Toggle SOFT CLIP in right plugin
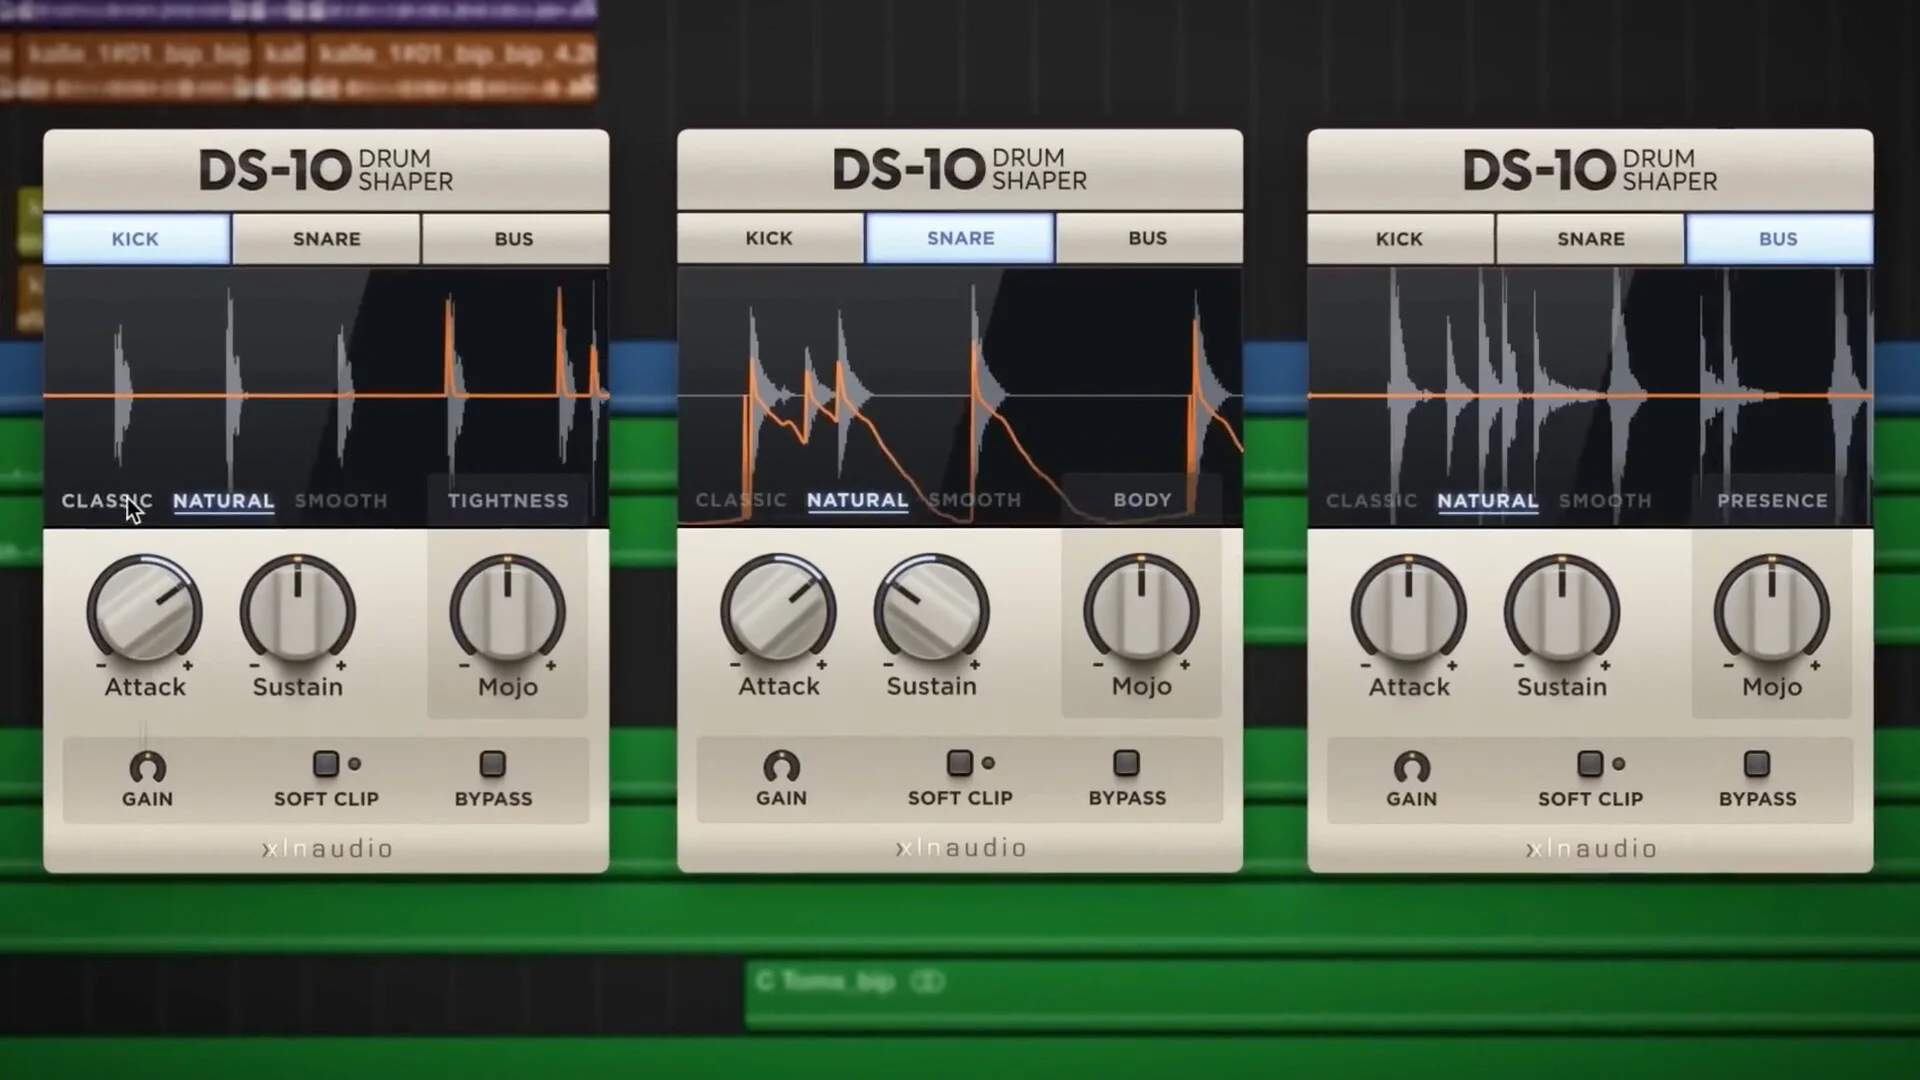Screen dimensions: 1920x1080 (1590, 764)
